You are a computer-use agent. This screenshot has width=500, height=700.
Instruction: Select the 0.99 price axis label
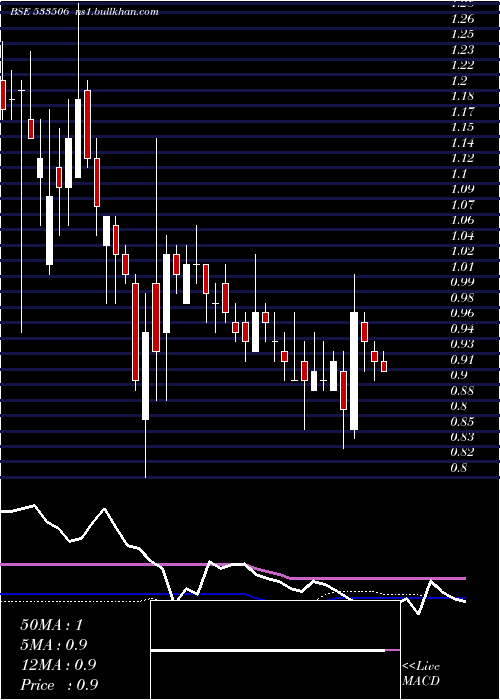click(x=462, y=282)
